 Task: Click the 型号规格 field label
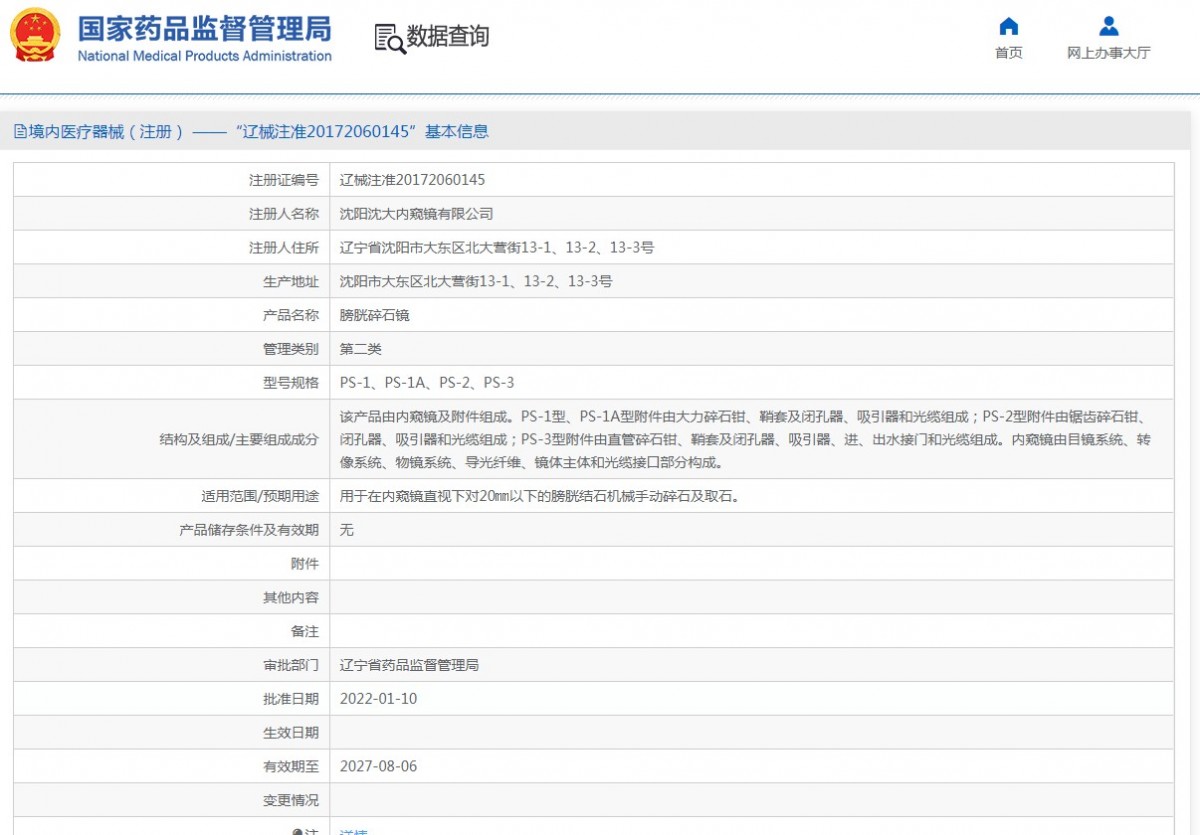click(x=291, y=383)
